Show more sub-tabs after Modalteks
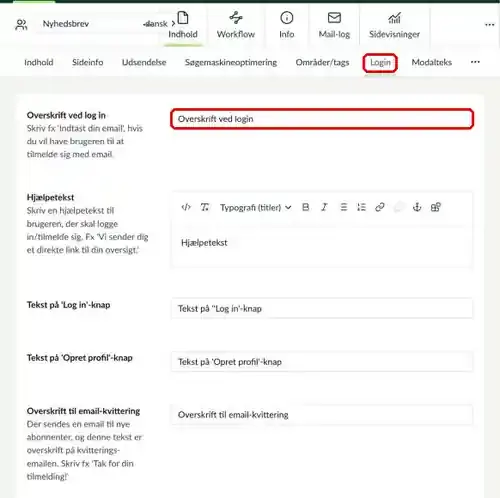500x498 pixels. pos(475,62)
